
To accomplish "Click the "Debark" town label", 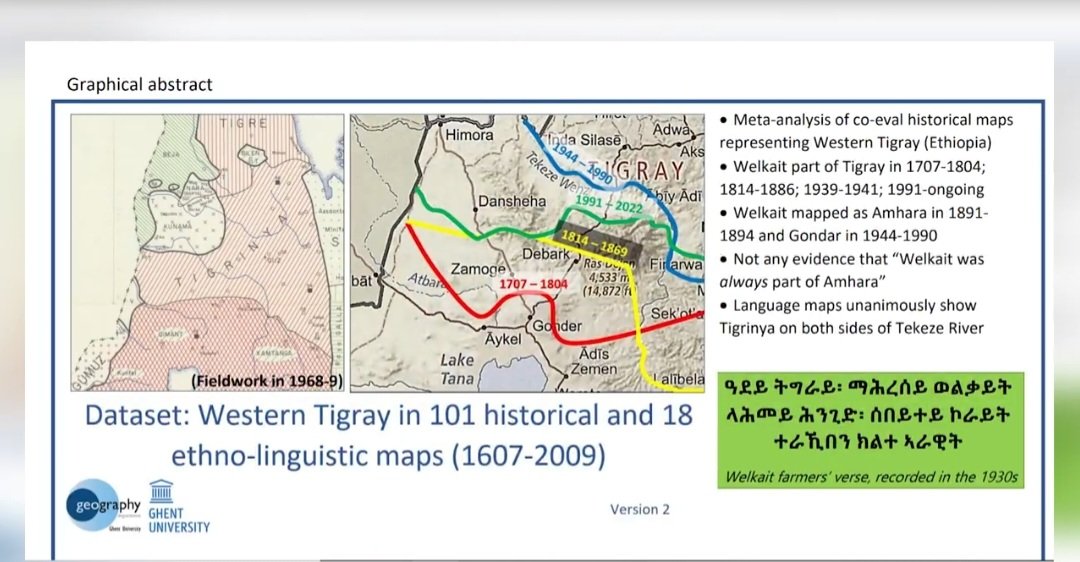I will point(546,253).
